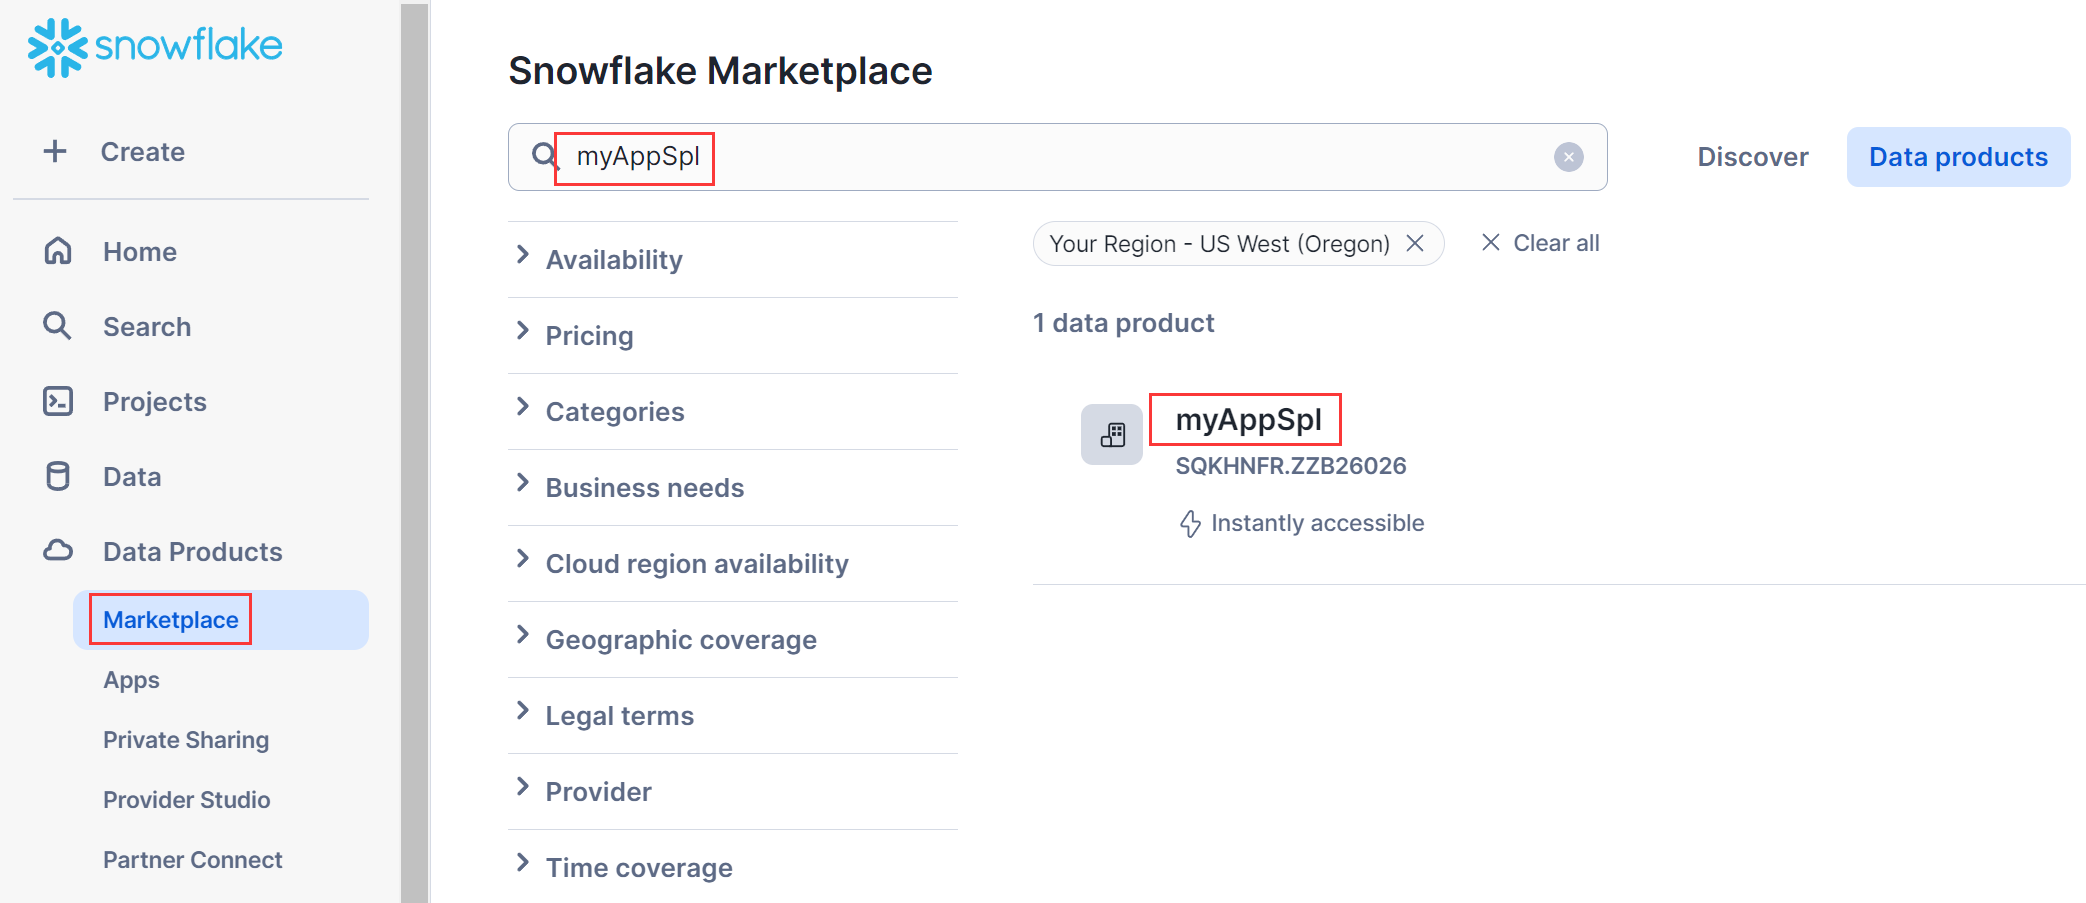Click Clear all filters
Screen dimensions: 2086x903
click(x=1540, y=243)
